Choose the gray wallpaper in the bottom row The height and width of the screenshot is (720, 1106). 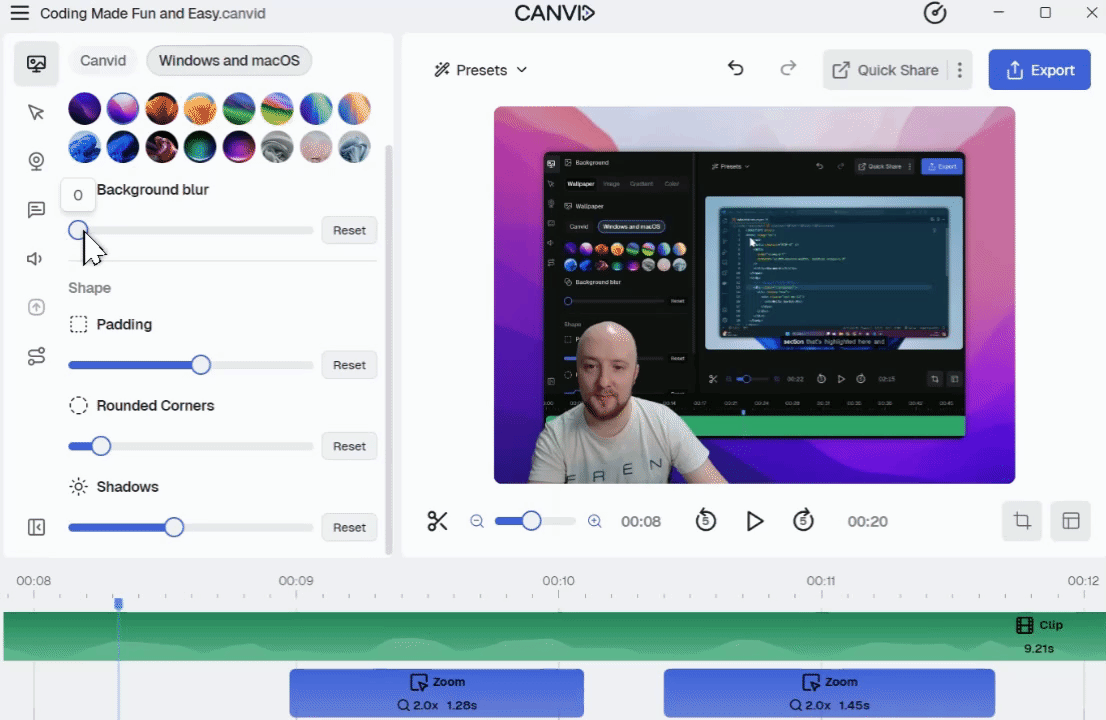point(277,147)
